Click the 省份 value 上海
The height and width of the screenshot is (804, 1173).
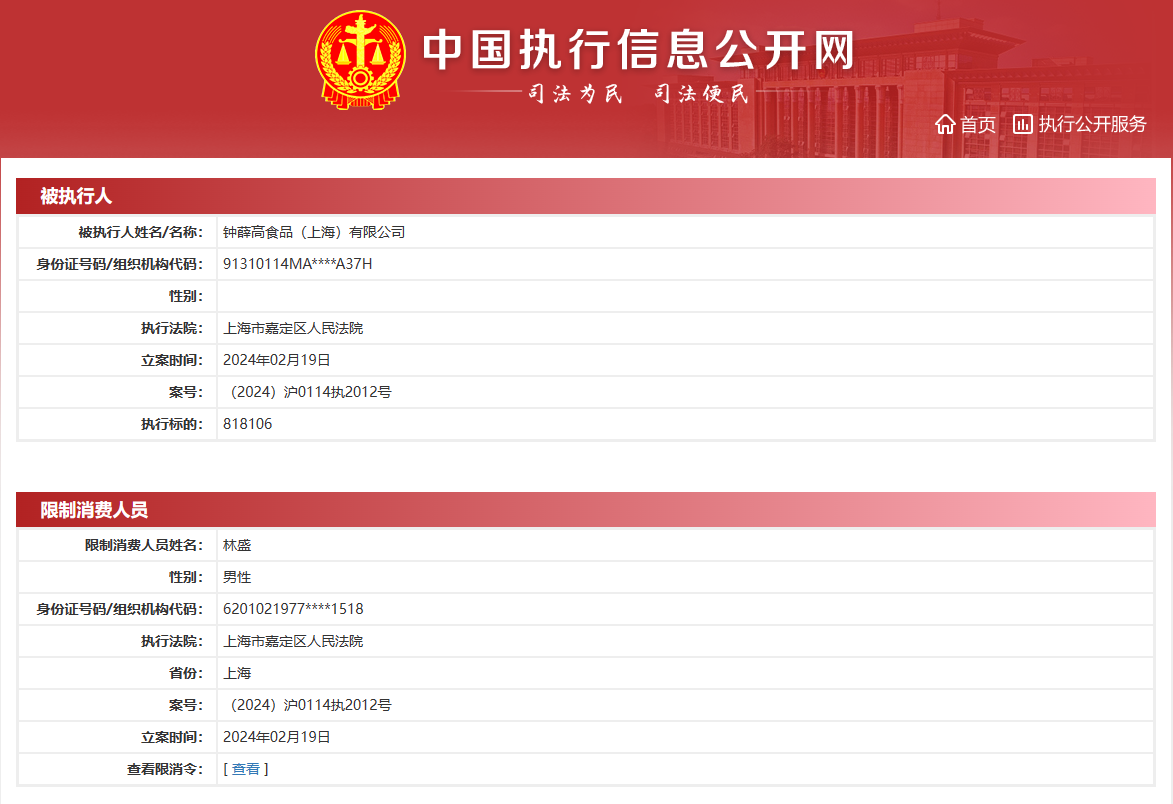237,673
